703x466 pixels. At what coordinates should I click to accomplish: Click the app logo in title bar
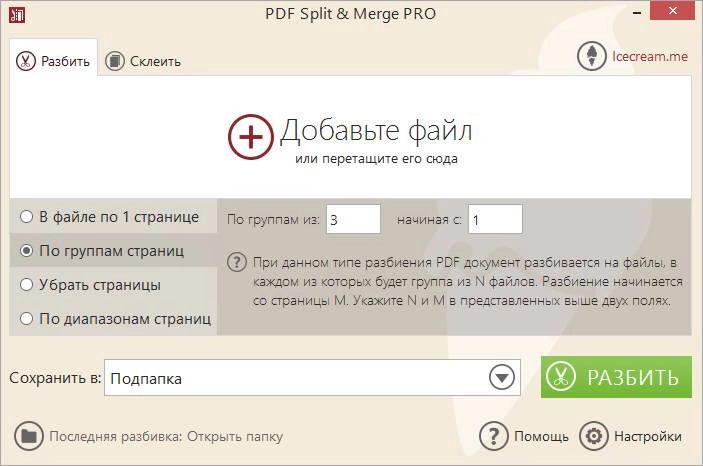coord(17,15)
